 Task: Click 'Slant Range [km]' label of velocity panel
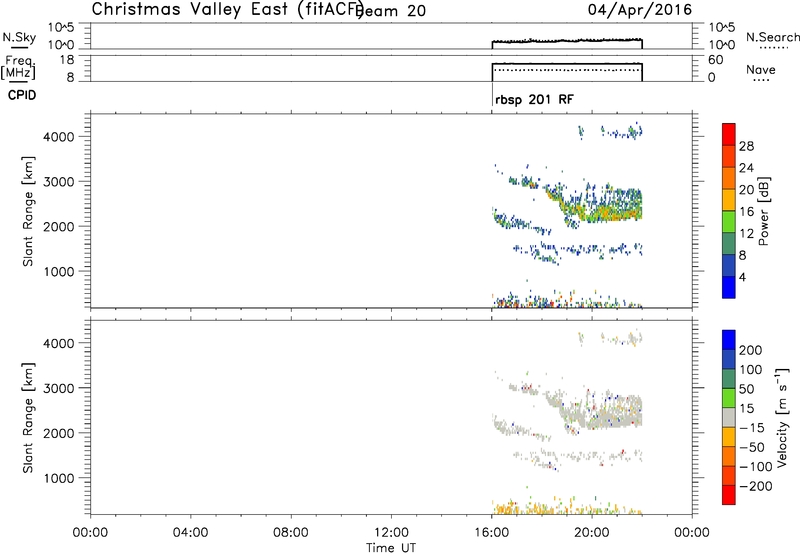(x=28, y=418)
